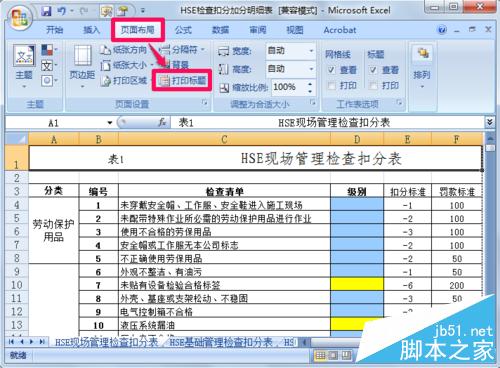
Task: Switch to Page Layout view in status bar
Action: 333,355
